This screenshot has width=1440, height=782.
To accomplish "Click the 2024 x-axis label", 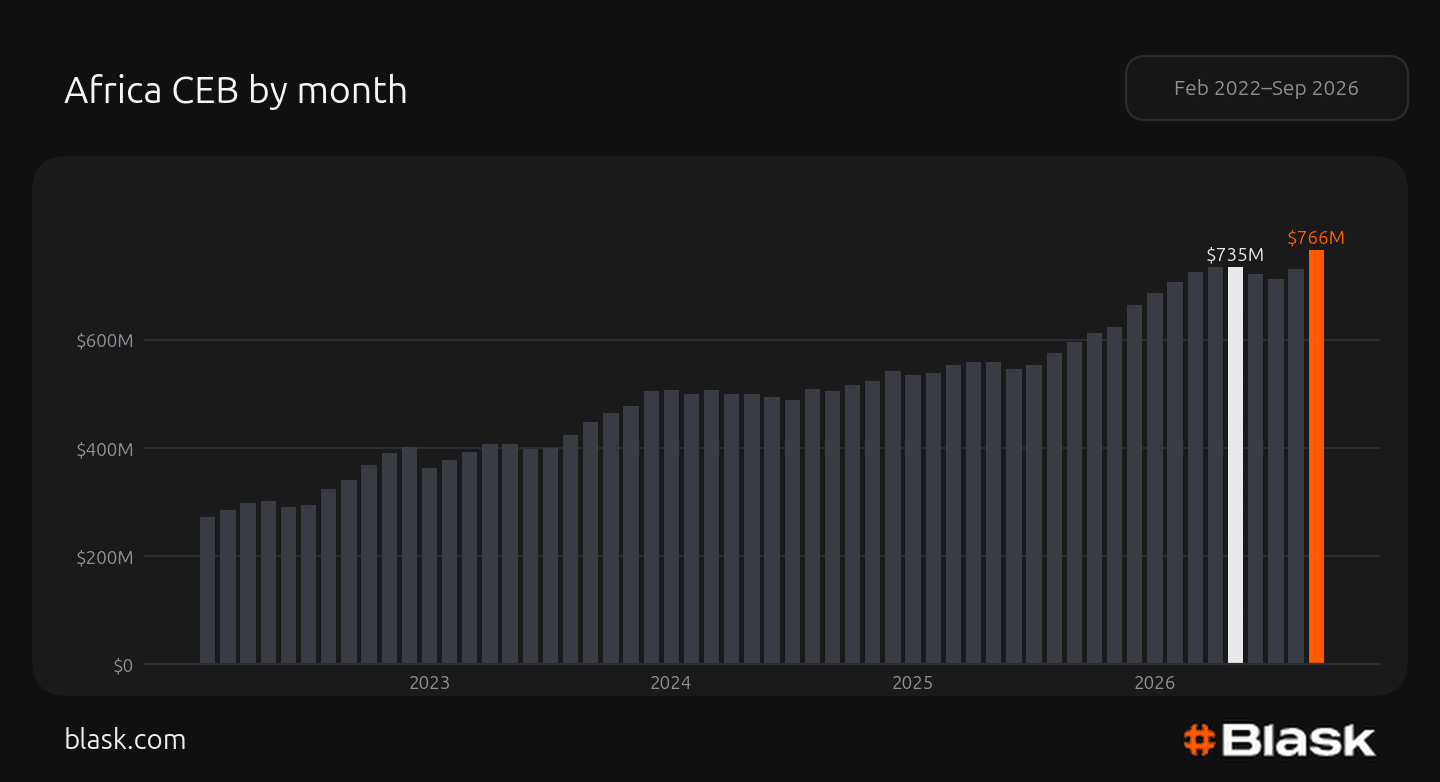I will coord(671,683).
